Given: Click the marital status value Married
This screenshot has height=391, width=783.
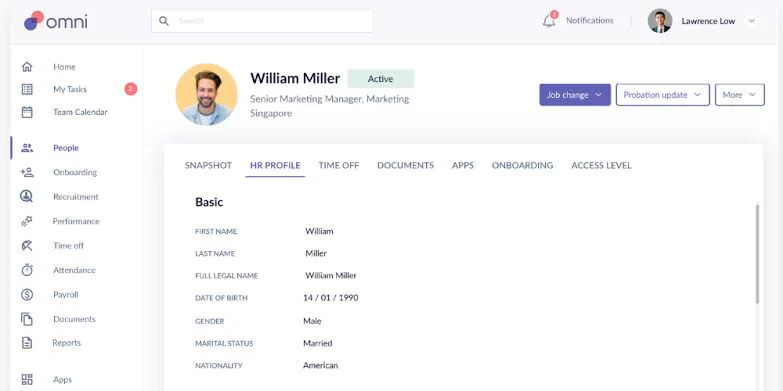Looking at the screenshot, I should [x=318, y=343].
